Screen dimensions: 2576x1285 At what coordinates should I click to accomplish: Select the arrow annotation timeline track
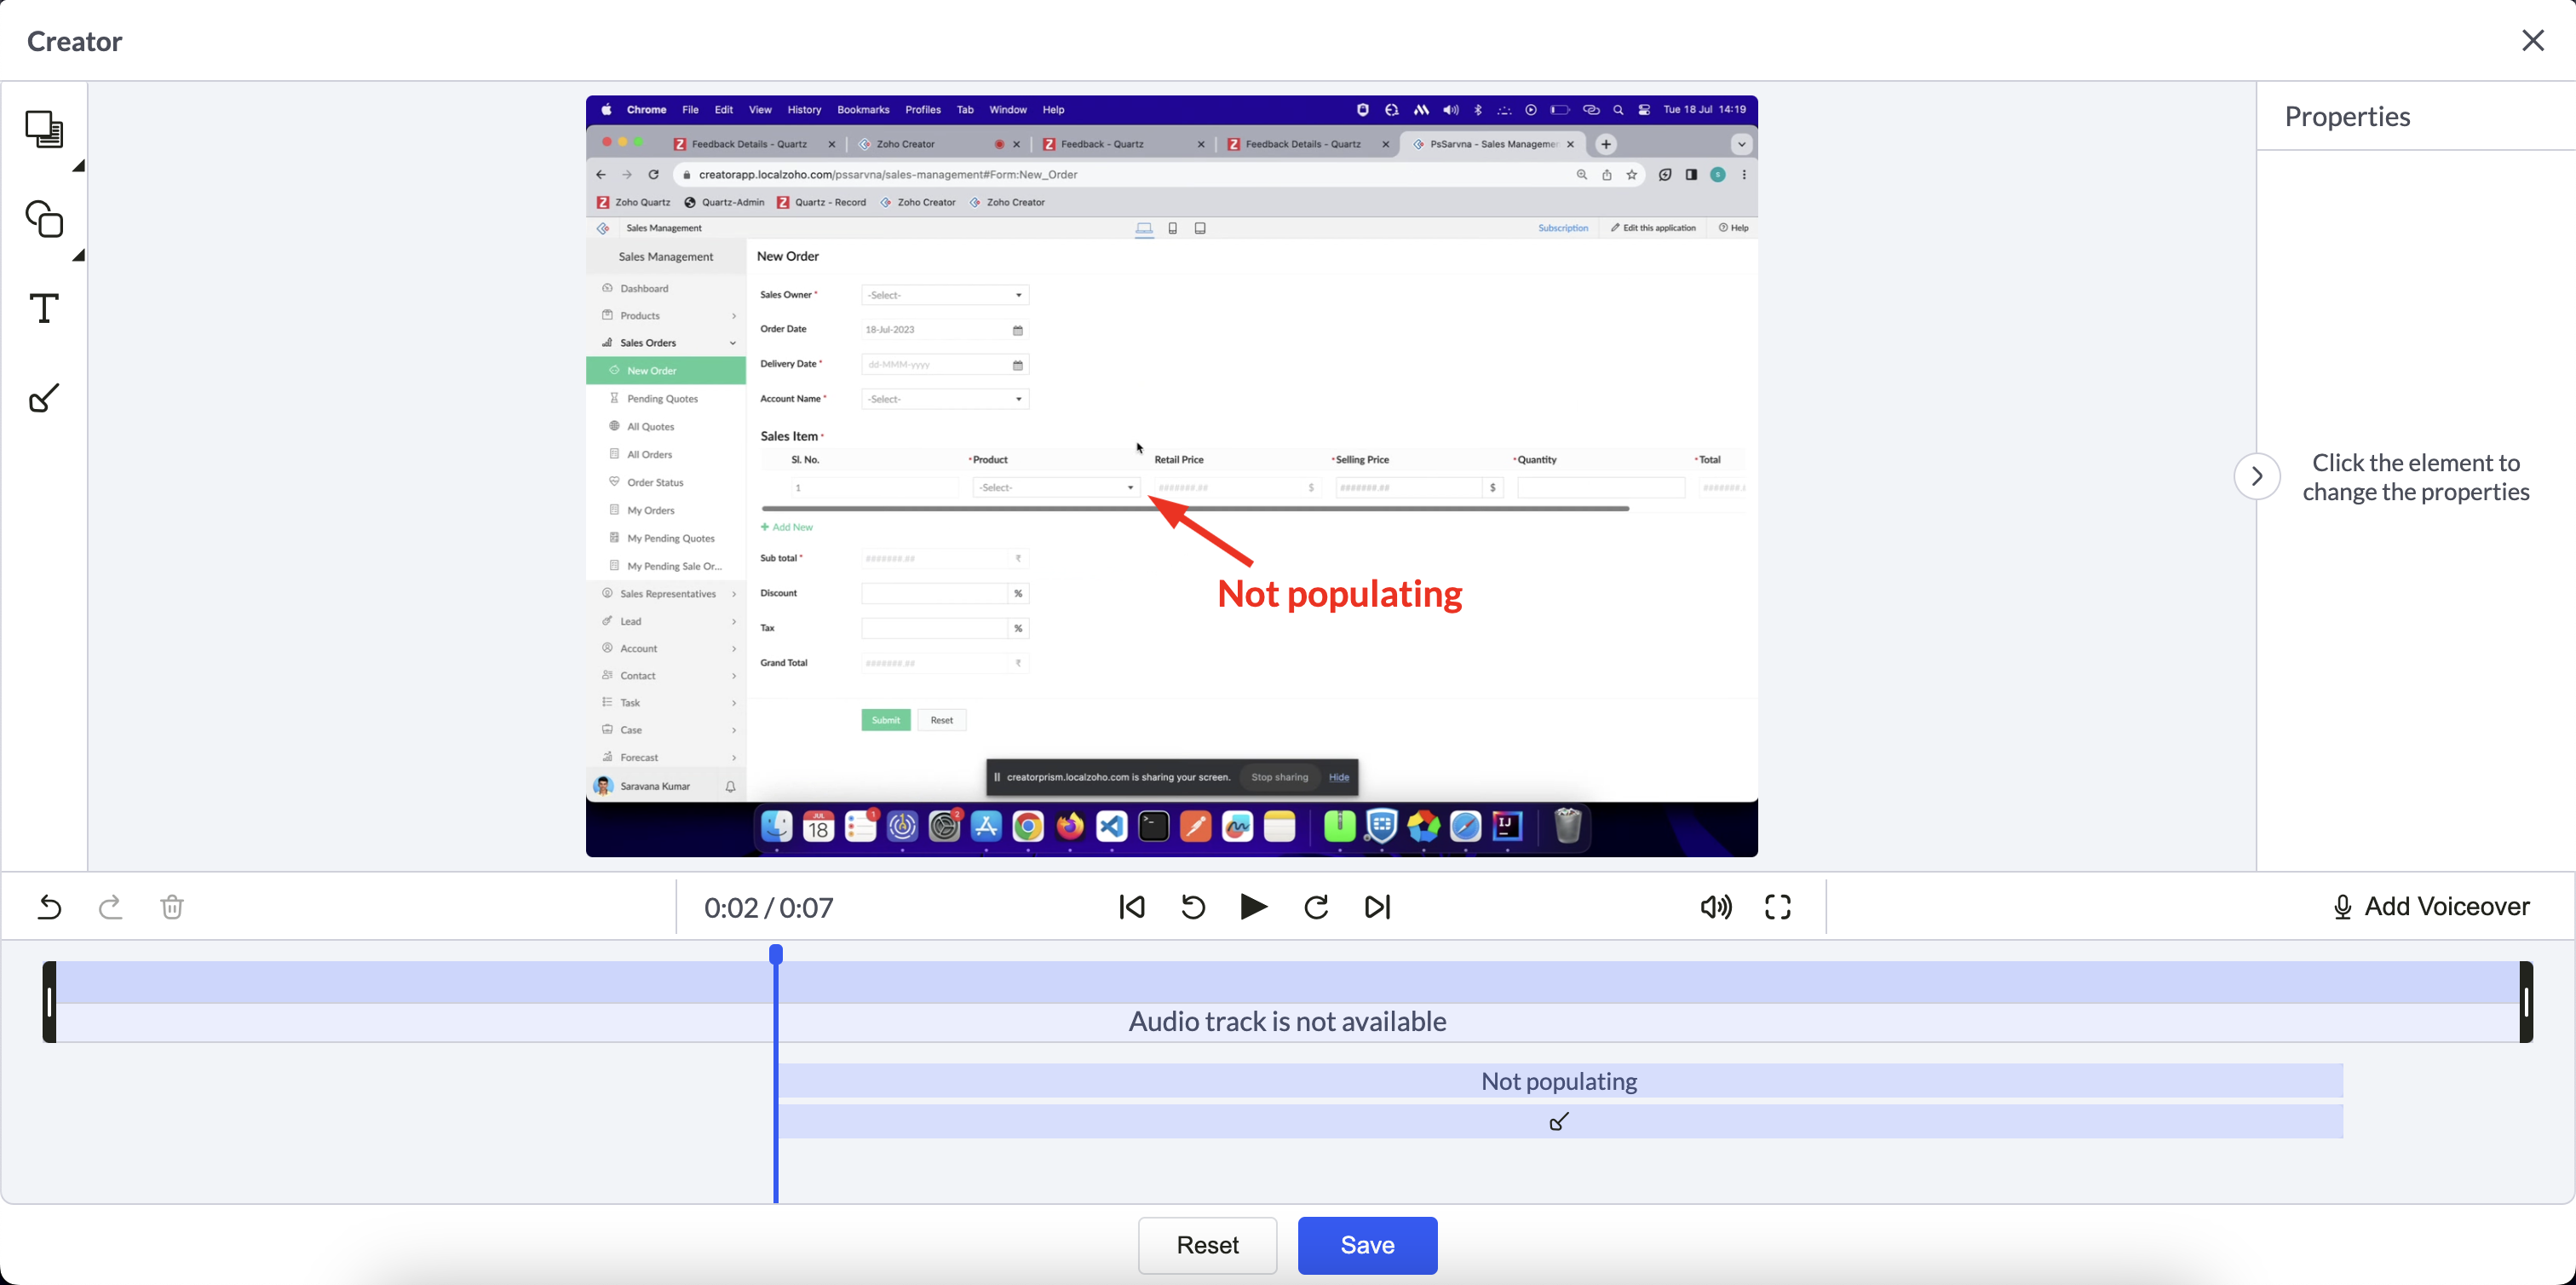click(1559, 1122)
